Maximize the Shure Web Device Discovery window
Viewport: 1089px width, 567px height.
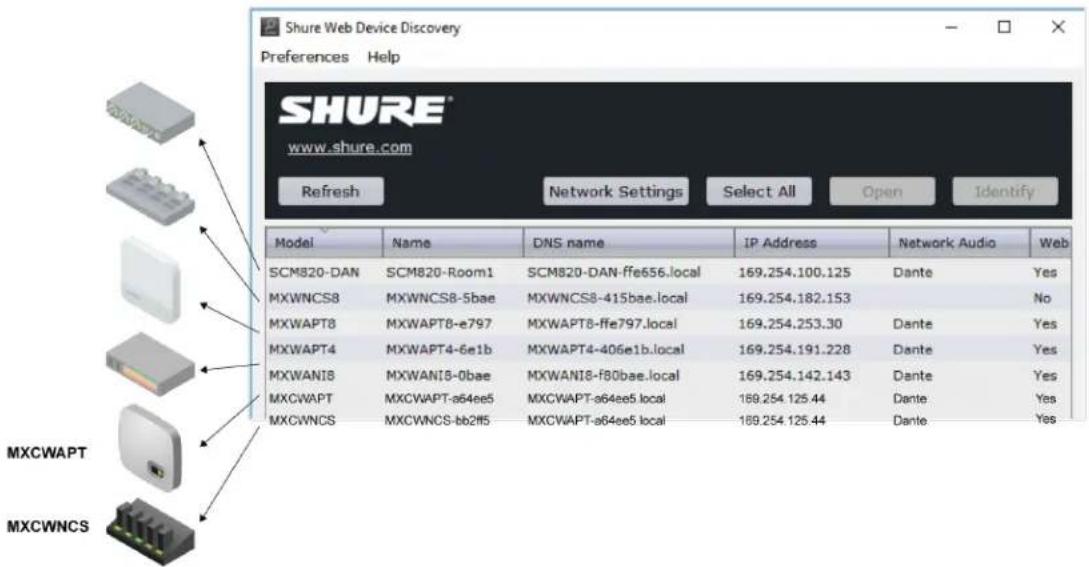coord(1004,27)
